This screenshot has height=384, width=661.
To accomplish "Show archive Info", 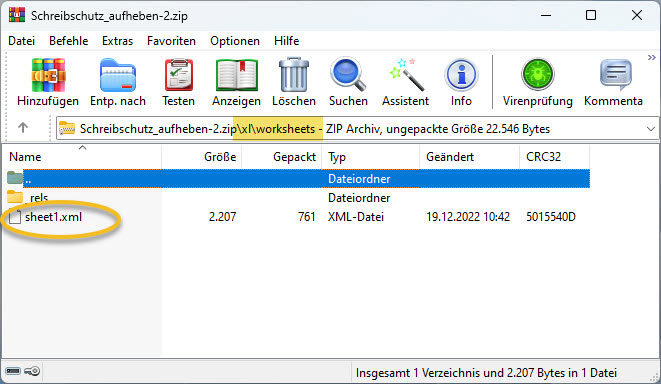I will (x=461, y=82).
